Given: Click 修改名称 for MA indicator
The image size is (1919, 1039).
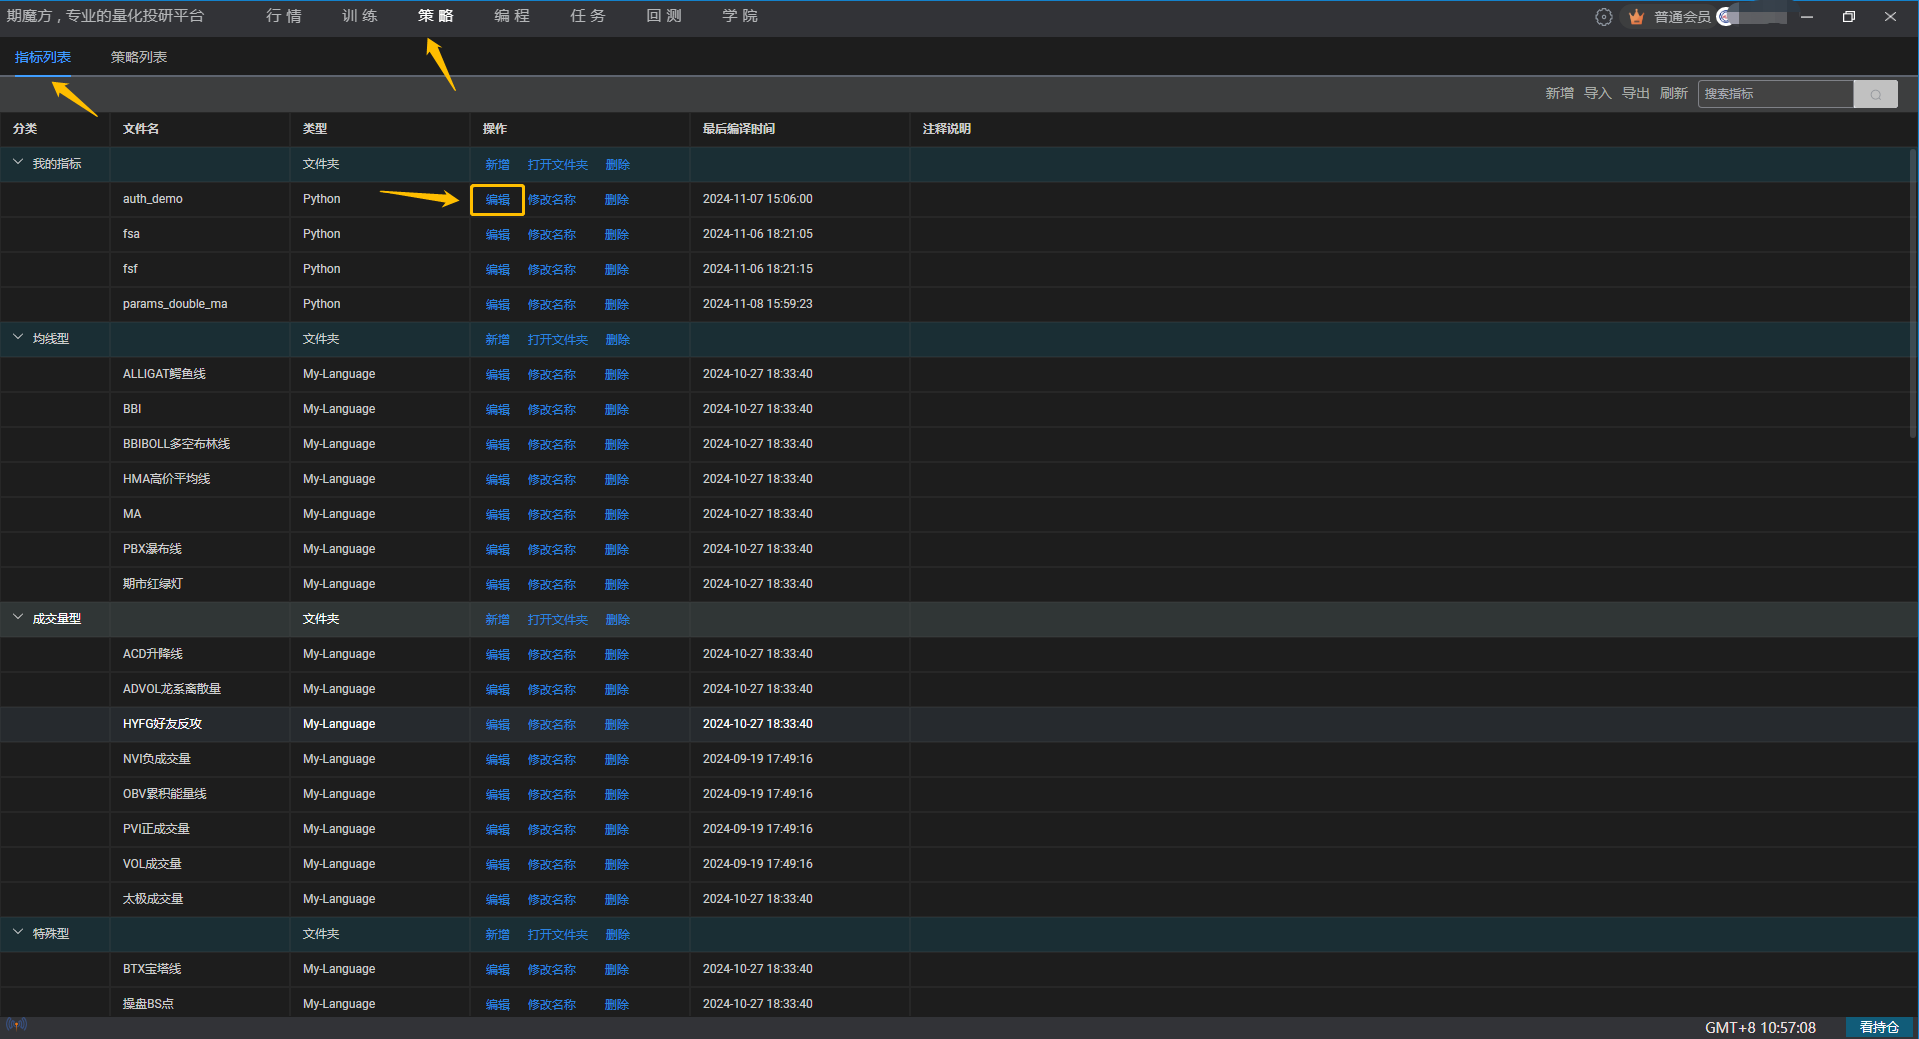Looking at the screenshot, I should click(x=552, y=515).
